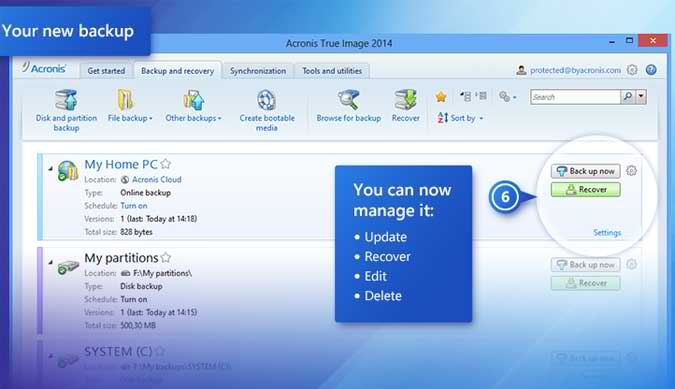This screenshot has height=389, width=675.
Task: Open Settings link for My Home PC
Action: 607,233
